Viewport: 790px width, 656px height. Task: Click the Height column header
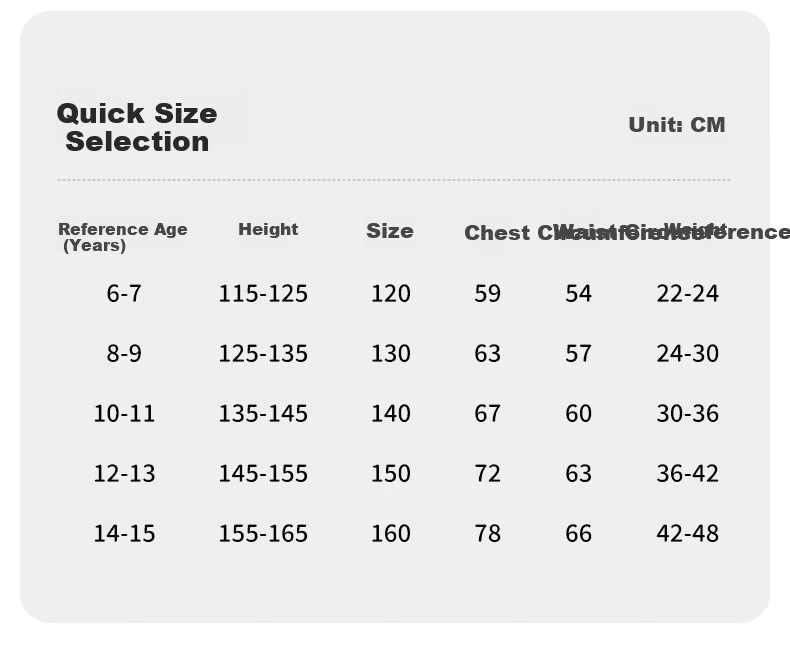(x=268, y=229)
